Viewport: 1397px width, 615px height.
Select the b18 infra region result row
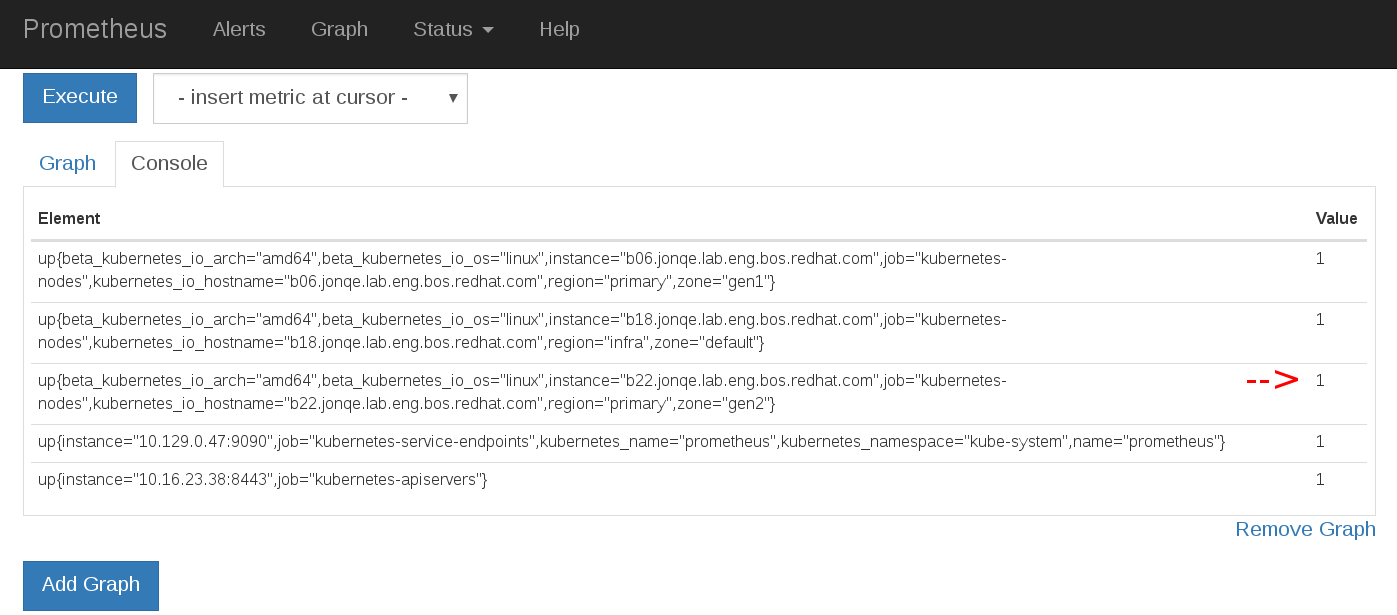522,332
